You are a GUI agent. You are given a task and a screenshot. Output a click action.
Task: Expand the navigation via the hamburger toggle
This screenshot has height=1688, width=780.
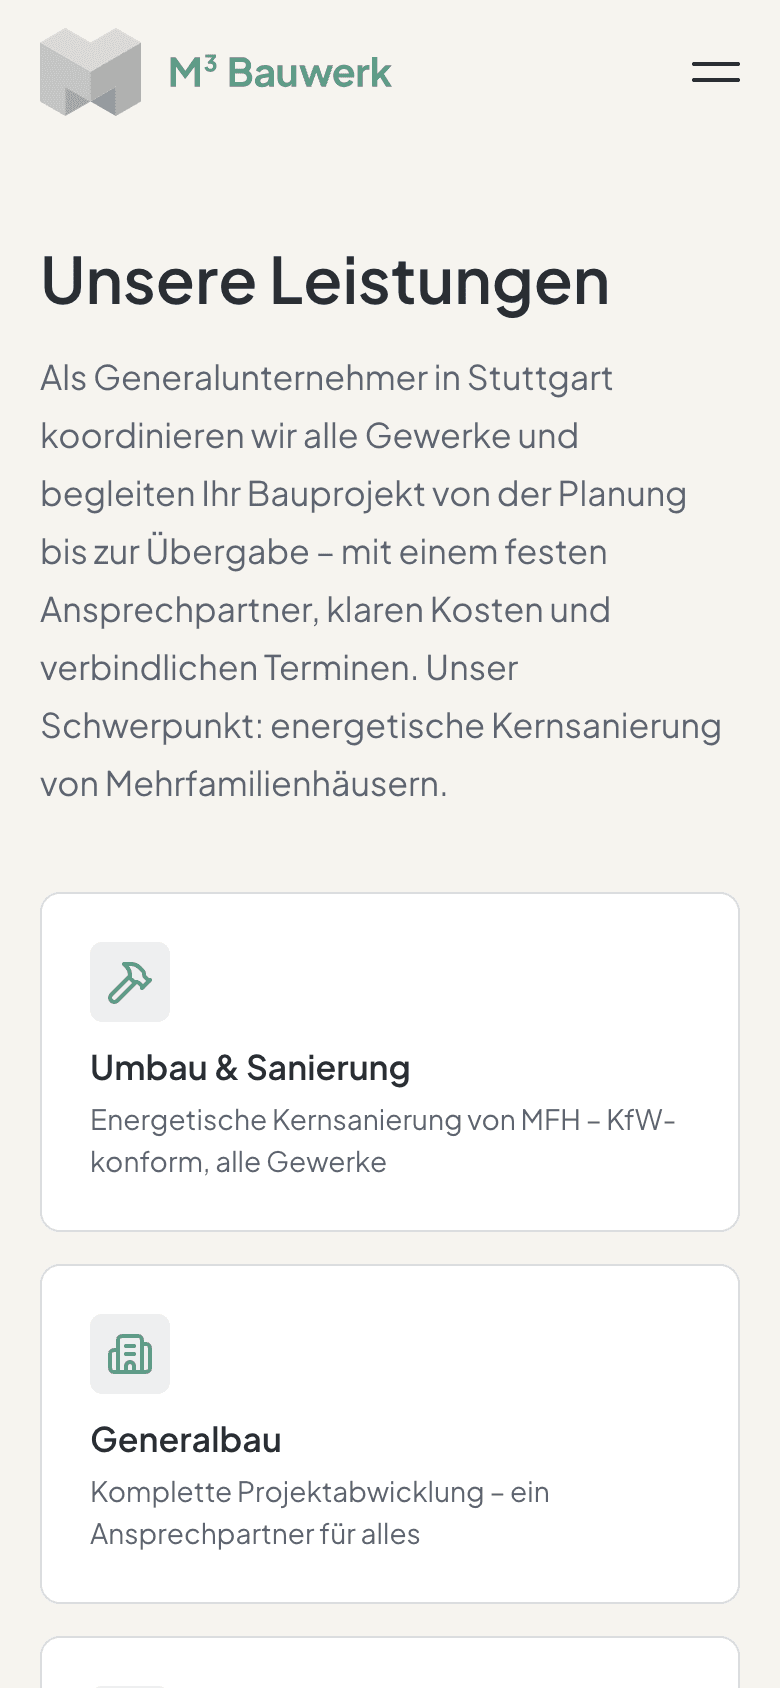click(715, 72)
